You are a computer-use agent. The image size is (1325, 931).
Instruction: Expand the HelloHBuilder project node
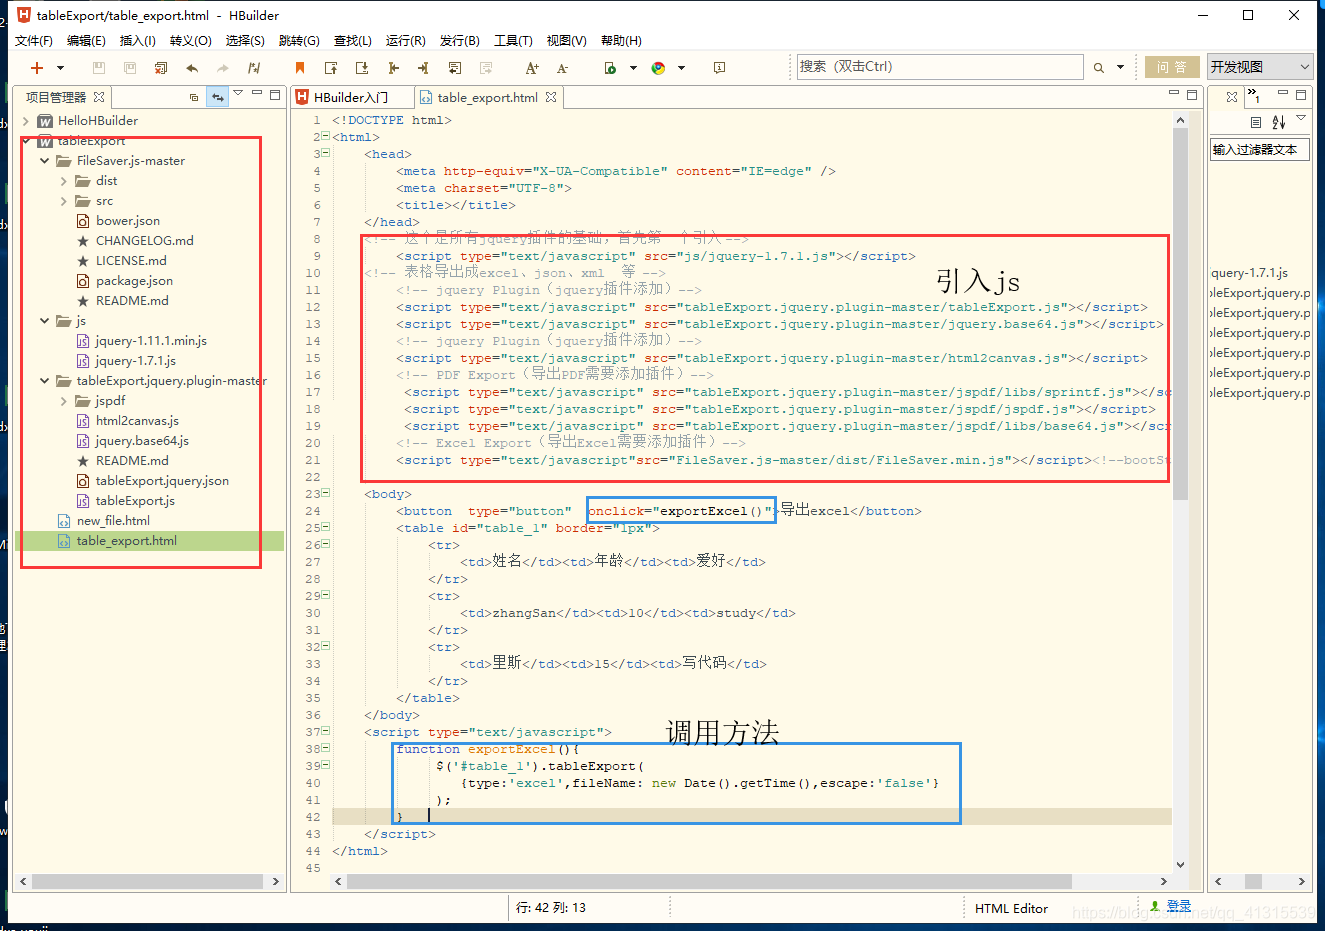click(26, 121)
